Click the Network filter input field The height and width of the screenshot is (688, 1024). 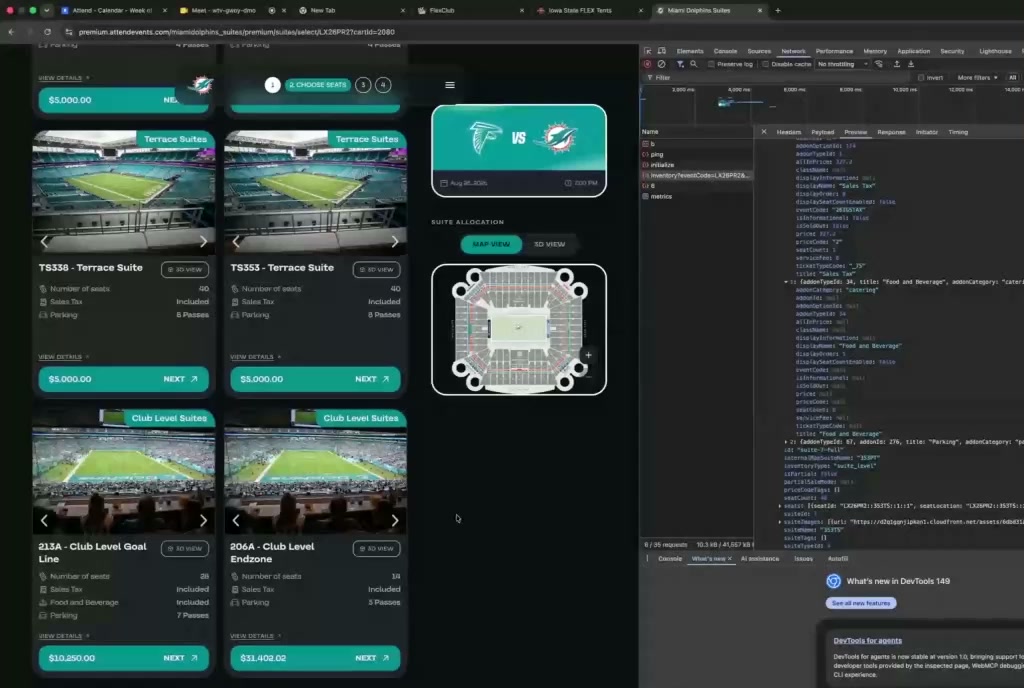[x=777, y=78]
